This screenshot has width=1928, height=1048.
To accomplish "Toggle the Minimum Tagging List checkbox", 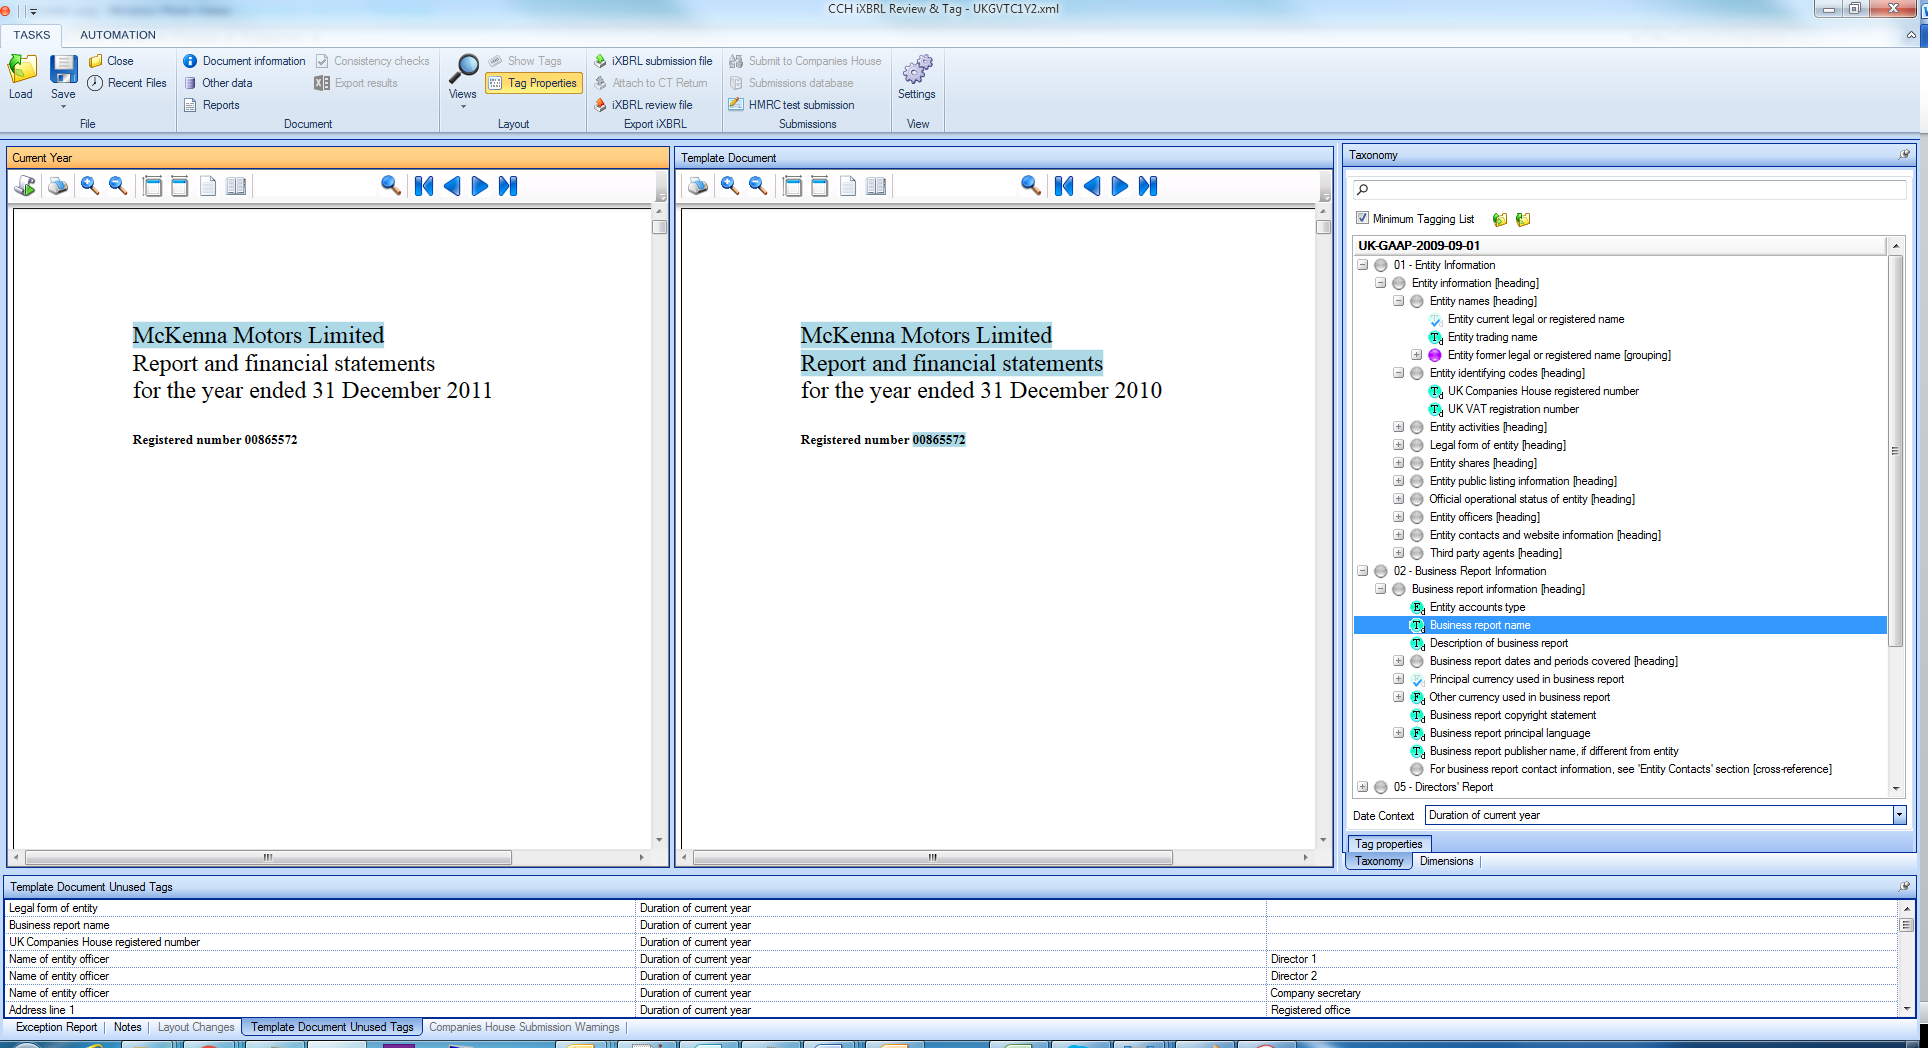I will [x=1362, y=218].
